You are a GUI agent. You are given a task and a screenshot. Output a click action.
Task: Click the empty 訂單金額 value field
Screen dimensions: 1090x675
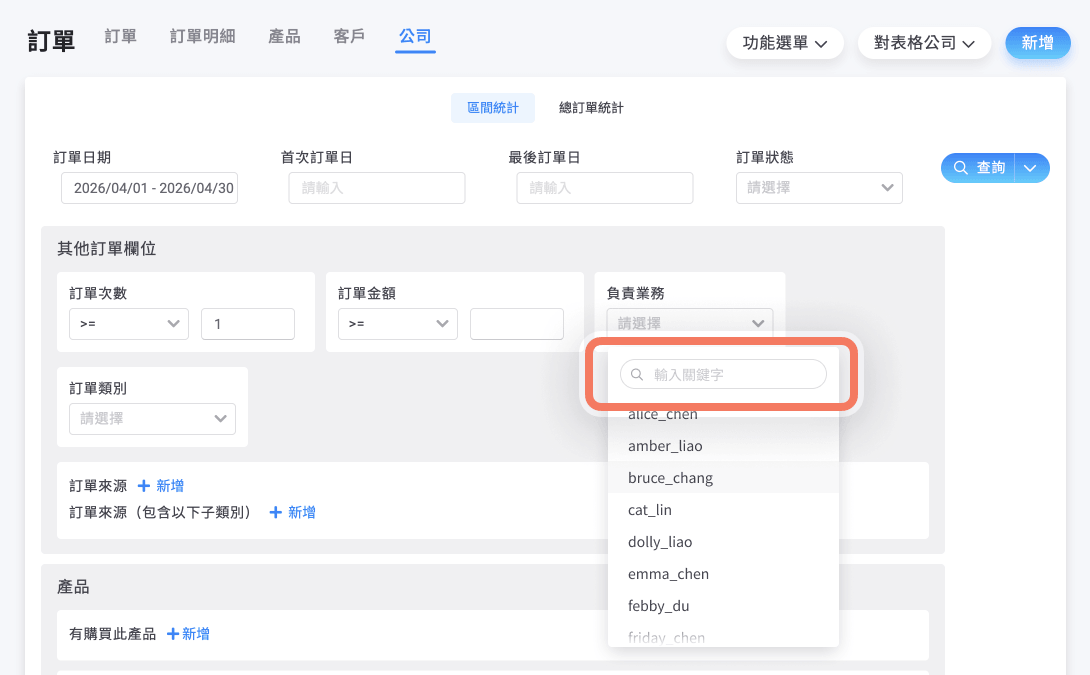516,324
